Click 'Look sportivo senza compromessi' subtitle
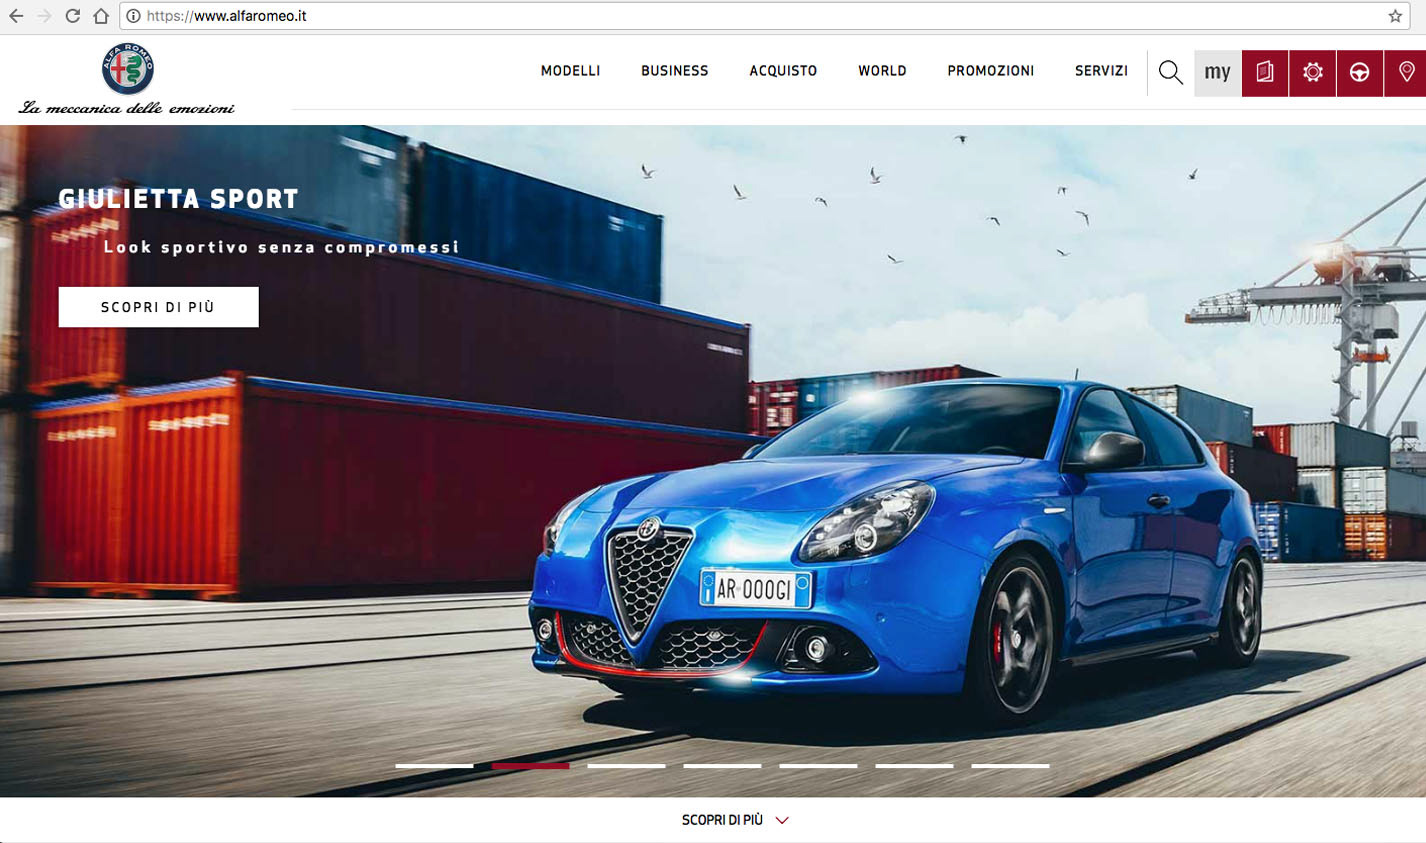 282,247
